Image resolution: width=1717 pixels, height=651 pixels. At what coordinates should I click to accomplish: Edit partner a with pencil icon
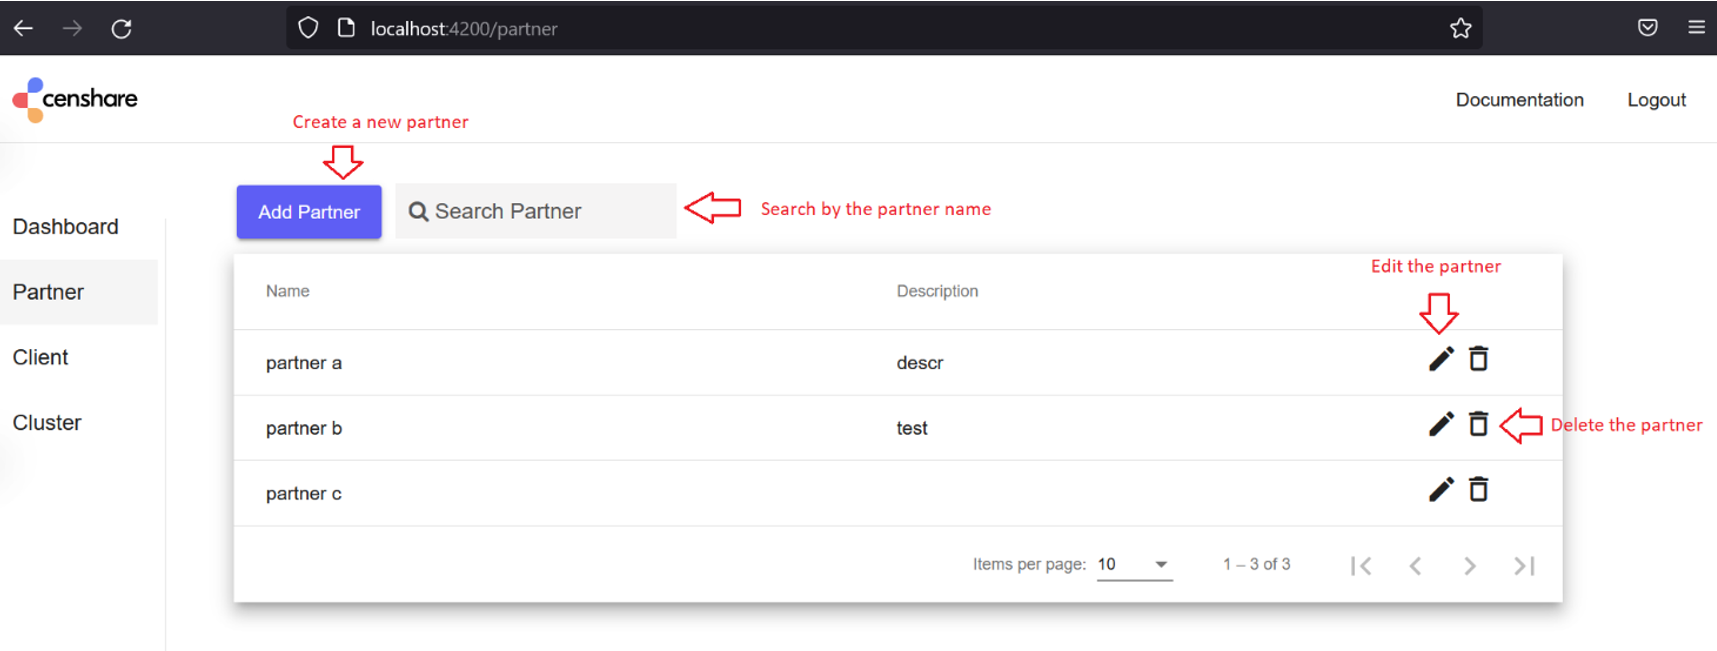[x=1440, y=359]
